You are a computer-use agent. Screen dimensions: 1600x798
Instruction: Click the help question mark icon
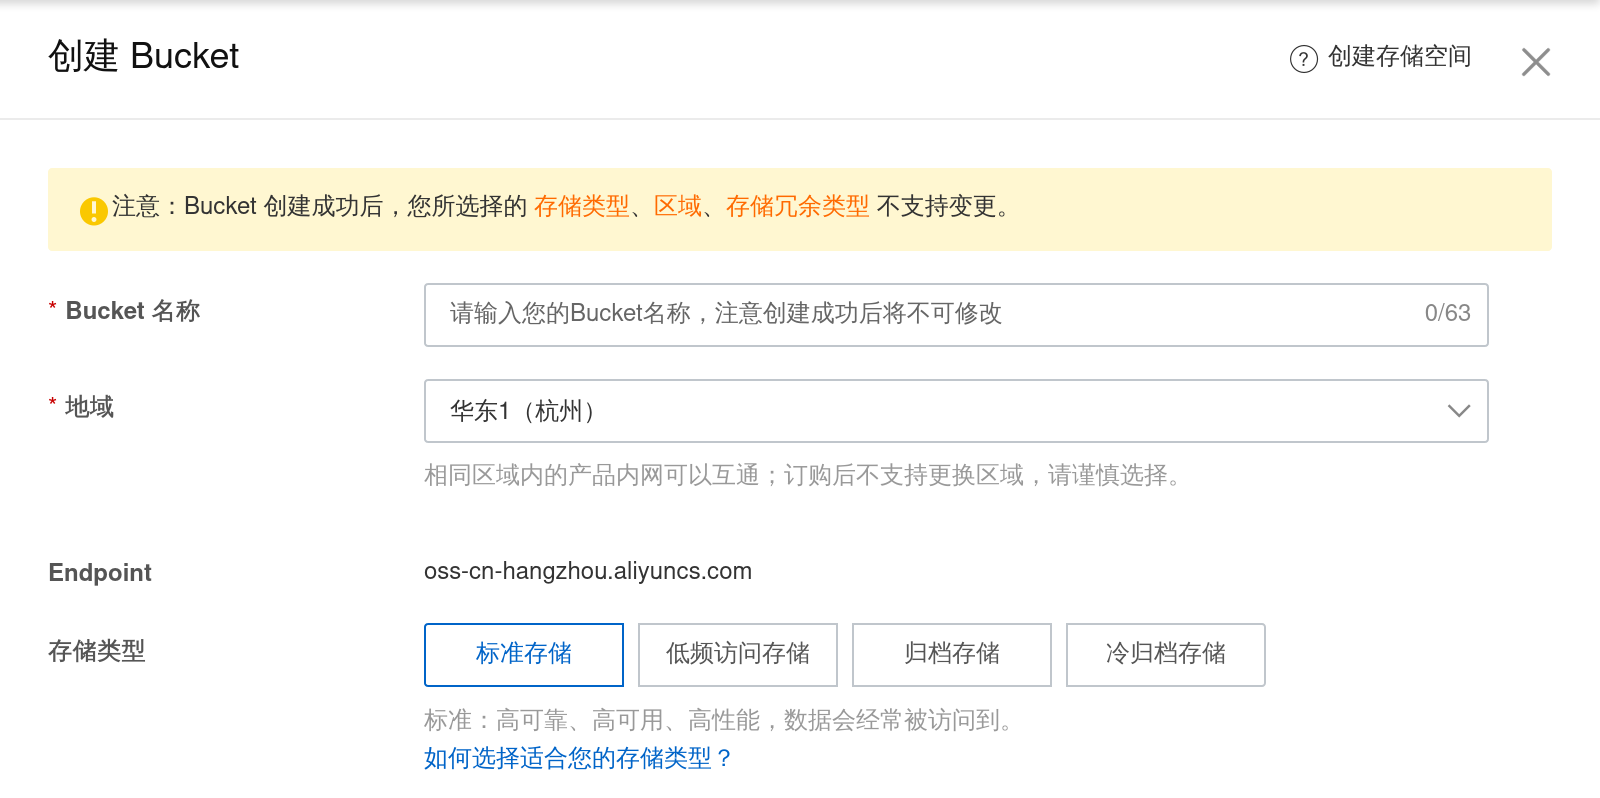coord(1303,59)
